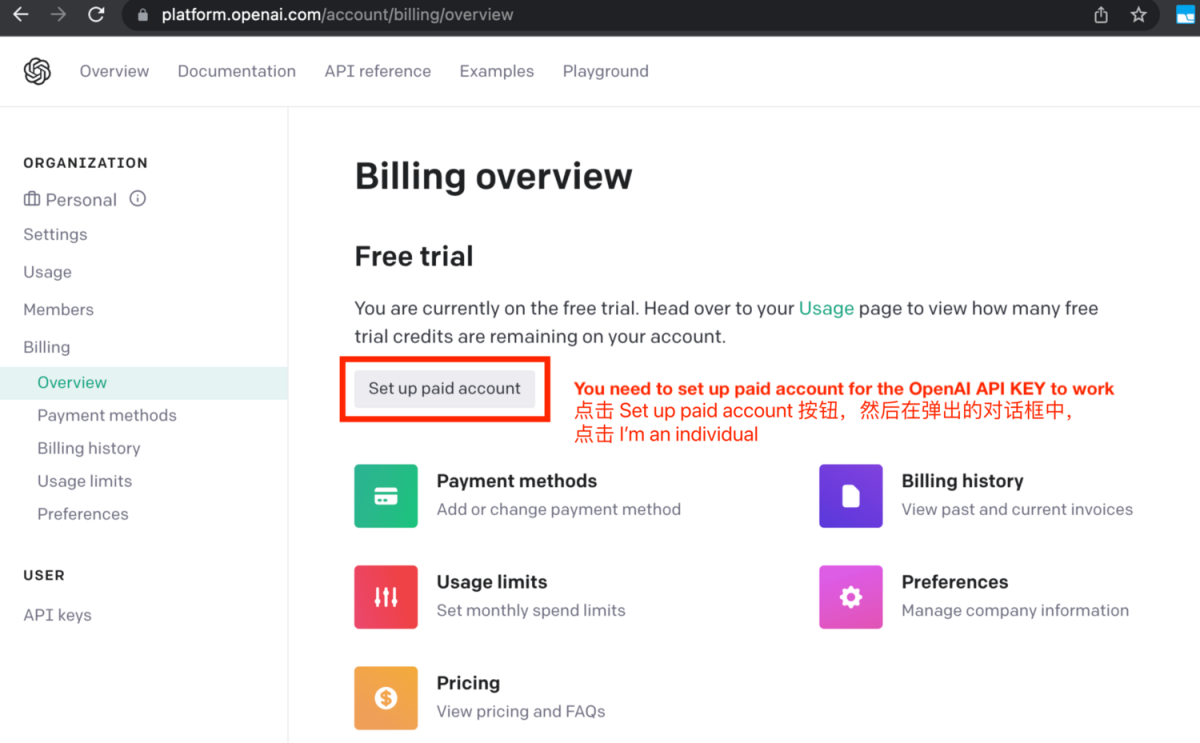Click the browser share icon
Screen dimensions: 1200x743
[1101, 15]
